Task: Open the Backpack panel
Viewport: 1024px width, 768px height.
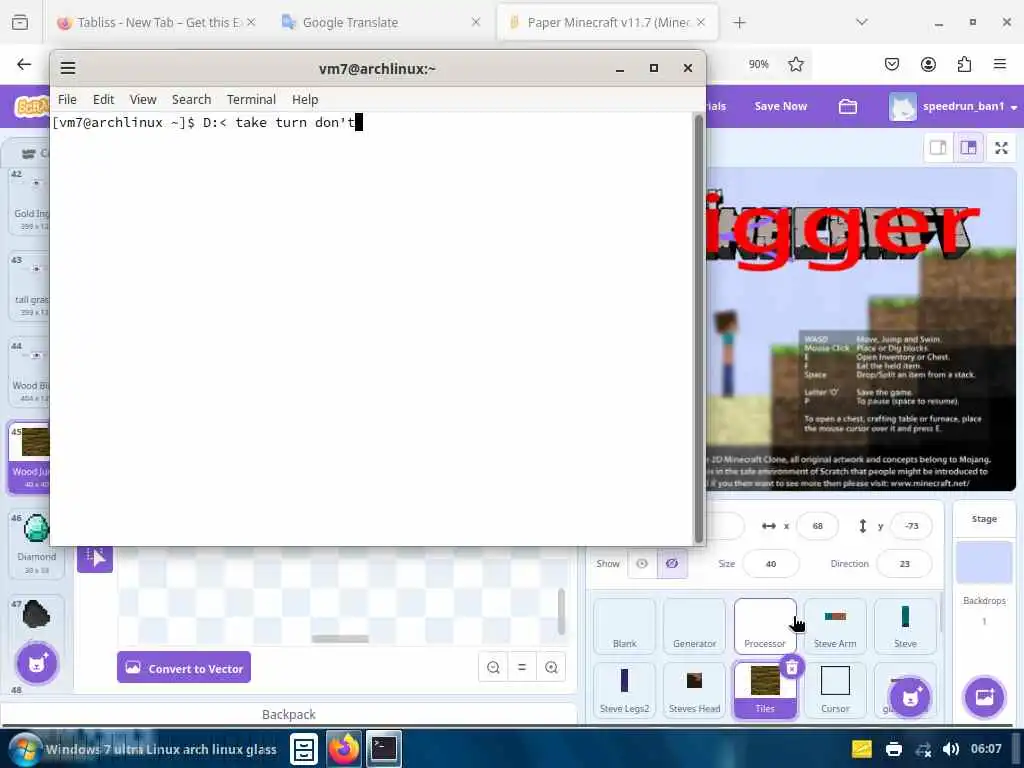Action: [289, 714]
